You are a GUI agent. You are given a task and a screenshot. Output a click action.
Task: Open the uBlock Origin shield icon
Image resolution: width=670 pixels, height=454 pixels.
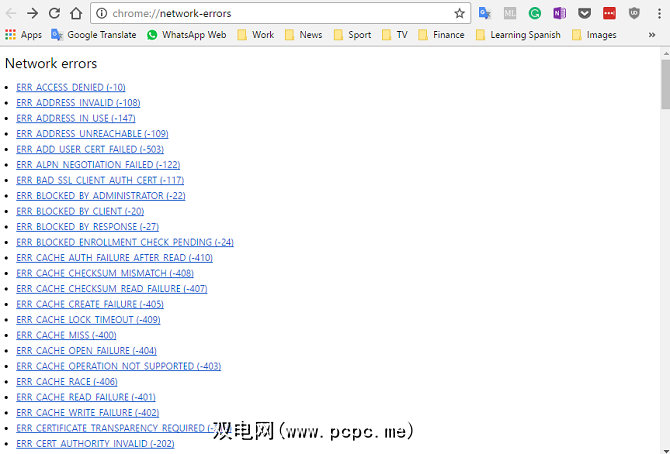coord(634,13)
